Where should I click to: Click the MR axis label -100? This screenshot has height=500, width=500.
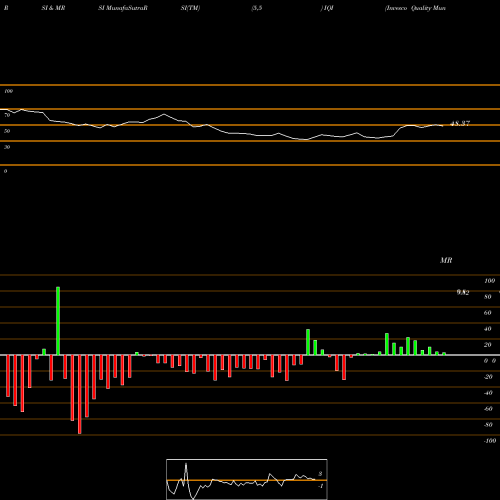490,441
